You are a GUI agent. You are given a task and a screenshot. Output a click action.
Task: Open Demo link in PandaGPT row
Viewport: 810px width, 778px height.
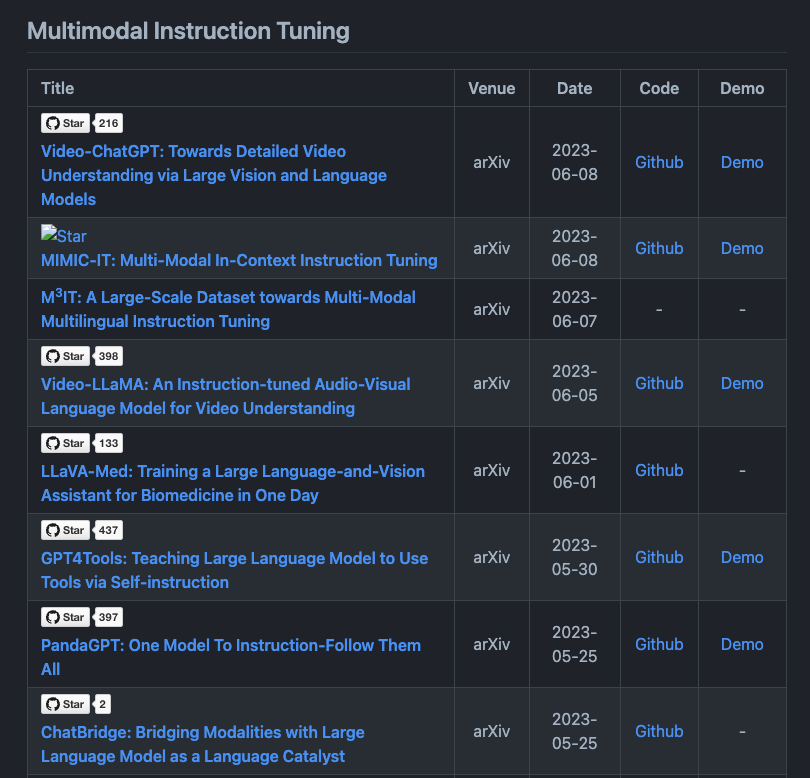[x=742, y=644]
